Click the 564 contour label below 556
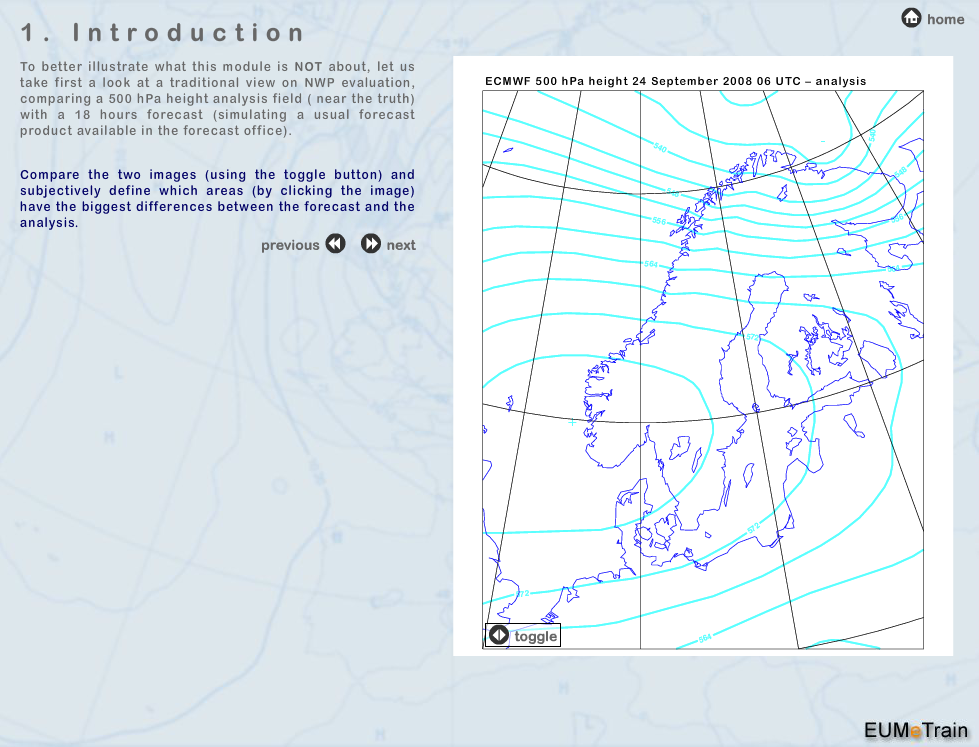Image resolution: width=979 pixels, height=747 pixels. [651, 265]
